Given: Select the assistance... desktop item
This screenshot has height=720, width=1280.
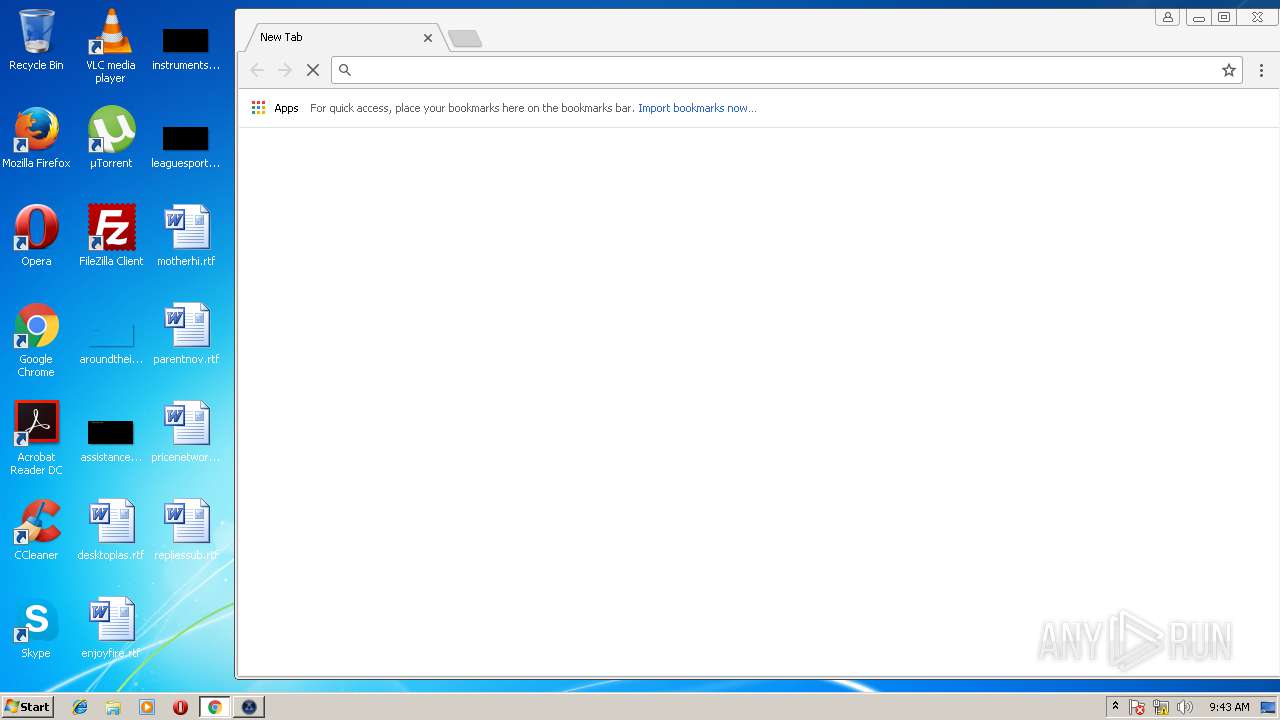Looking at the screenshot, I should pyautogui.click(x=110, y=438).
